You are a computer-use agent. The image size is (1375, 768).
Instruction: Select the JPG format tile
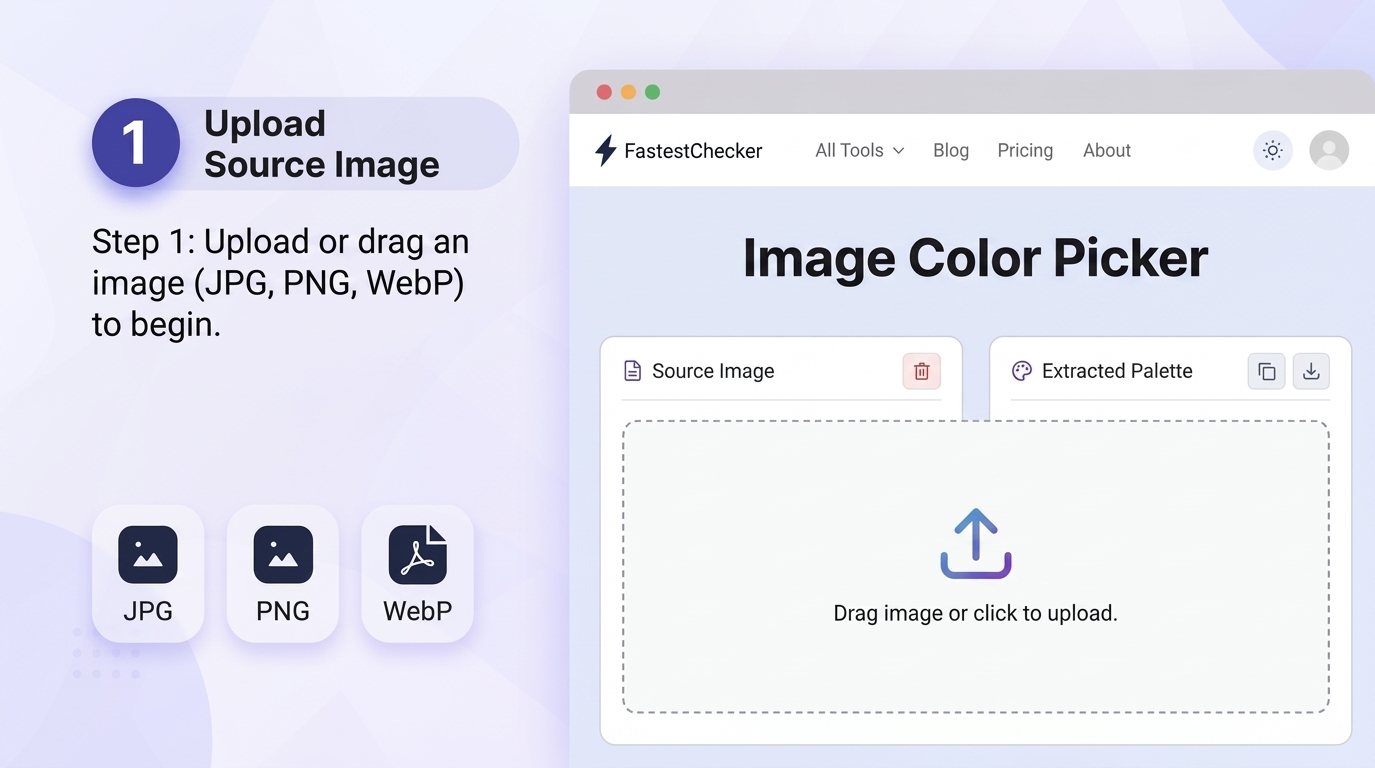pyautogui.click(x=148, y=573)
